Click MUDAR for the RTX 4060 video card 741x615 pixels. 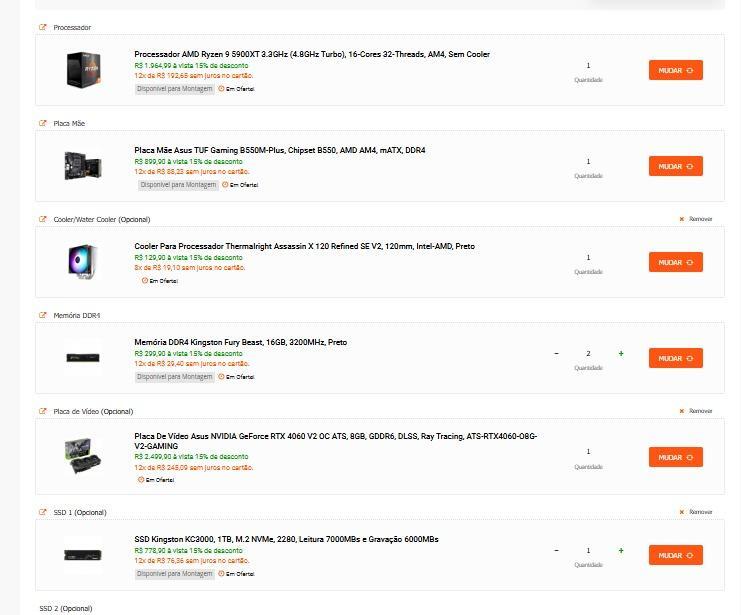(x=676, y=457)
